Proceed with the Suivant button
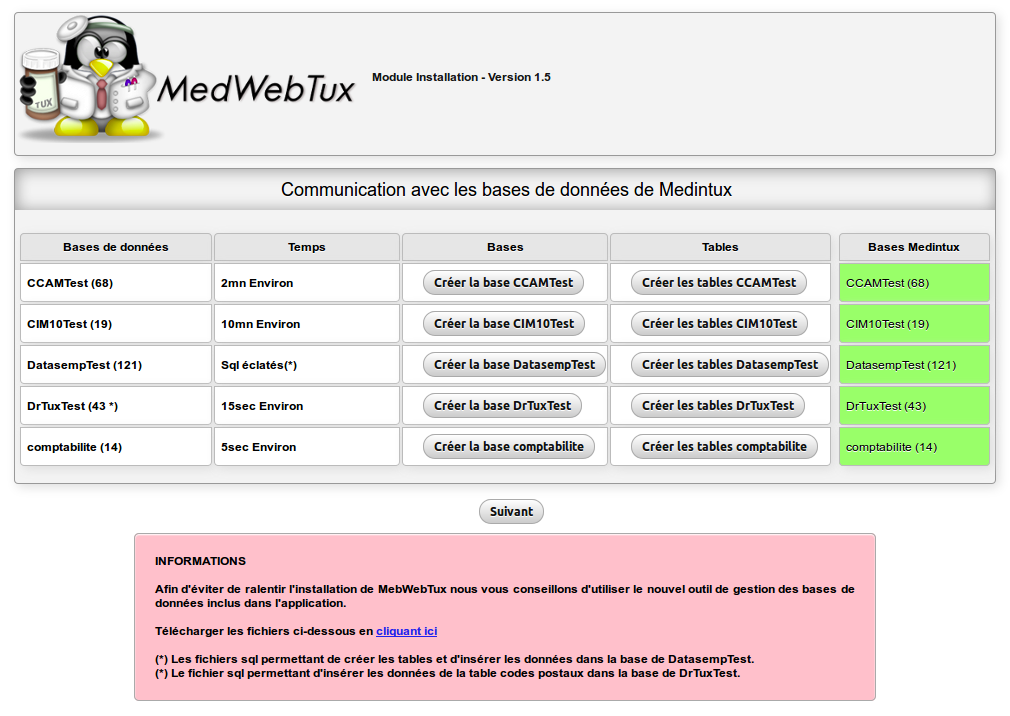Screen dimensions: 1010x716 click(511, 511)
